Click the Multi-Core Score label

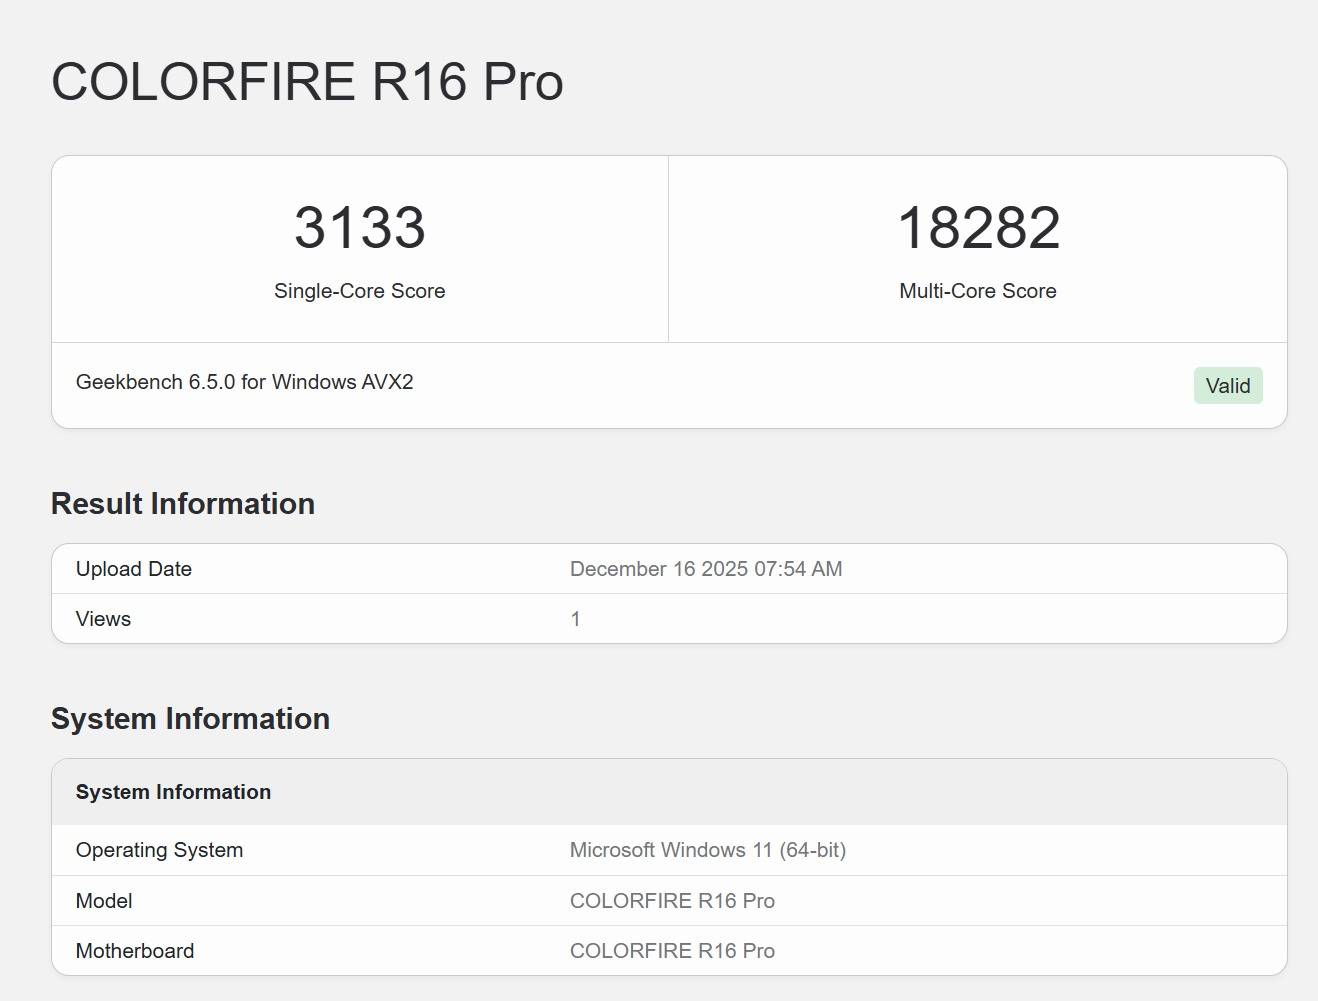tap(977, 291)
